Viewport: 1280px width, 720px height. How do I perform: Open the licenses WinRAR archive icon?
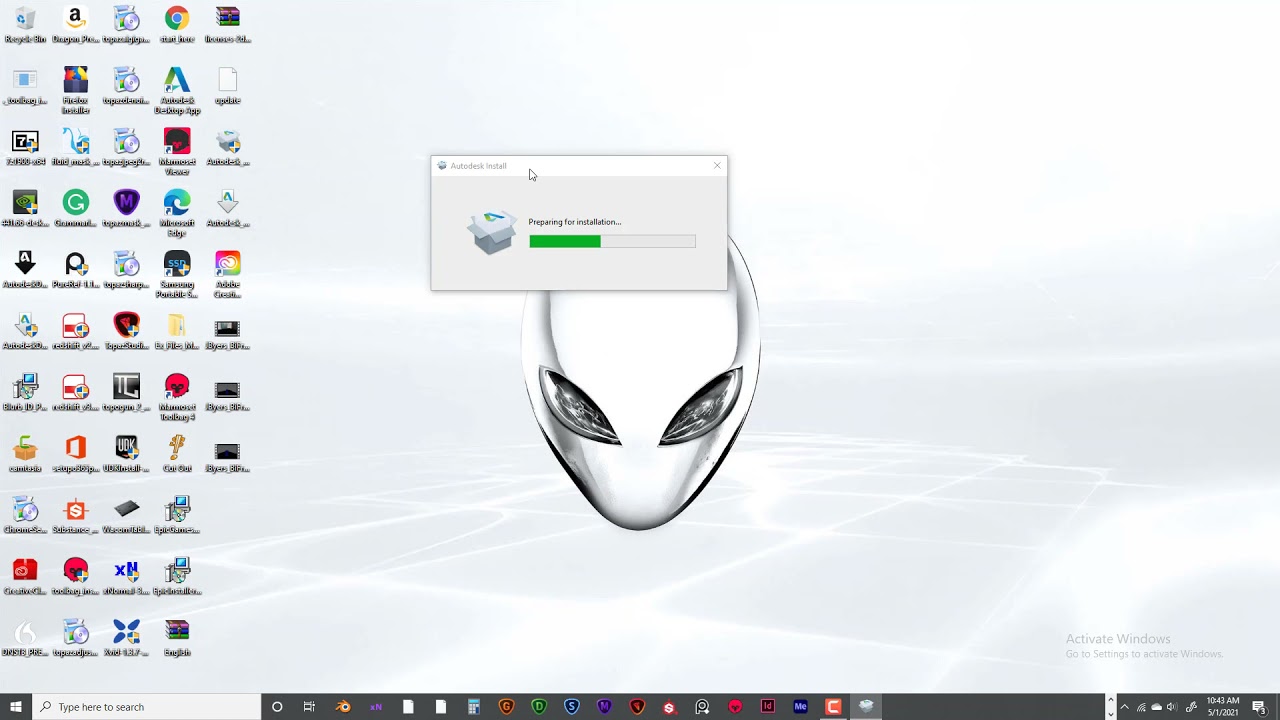[228, 24]
